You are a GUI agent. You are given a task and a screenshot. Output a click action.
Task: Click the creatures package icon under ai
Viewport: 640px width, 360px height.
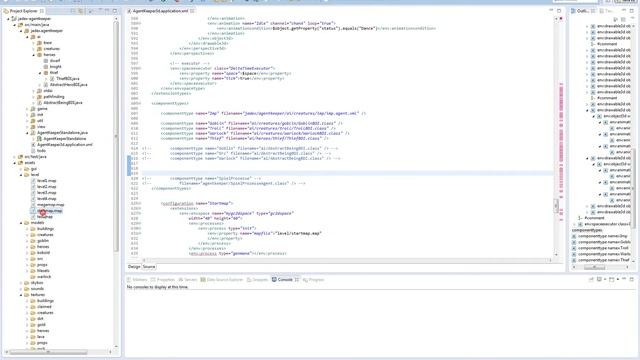tap(40, 49)
